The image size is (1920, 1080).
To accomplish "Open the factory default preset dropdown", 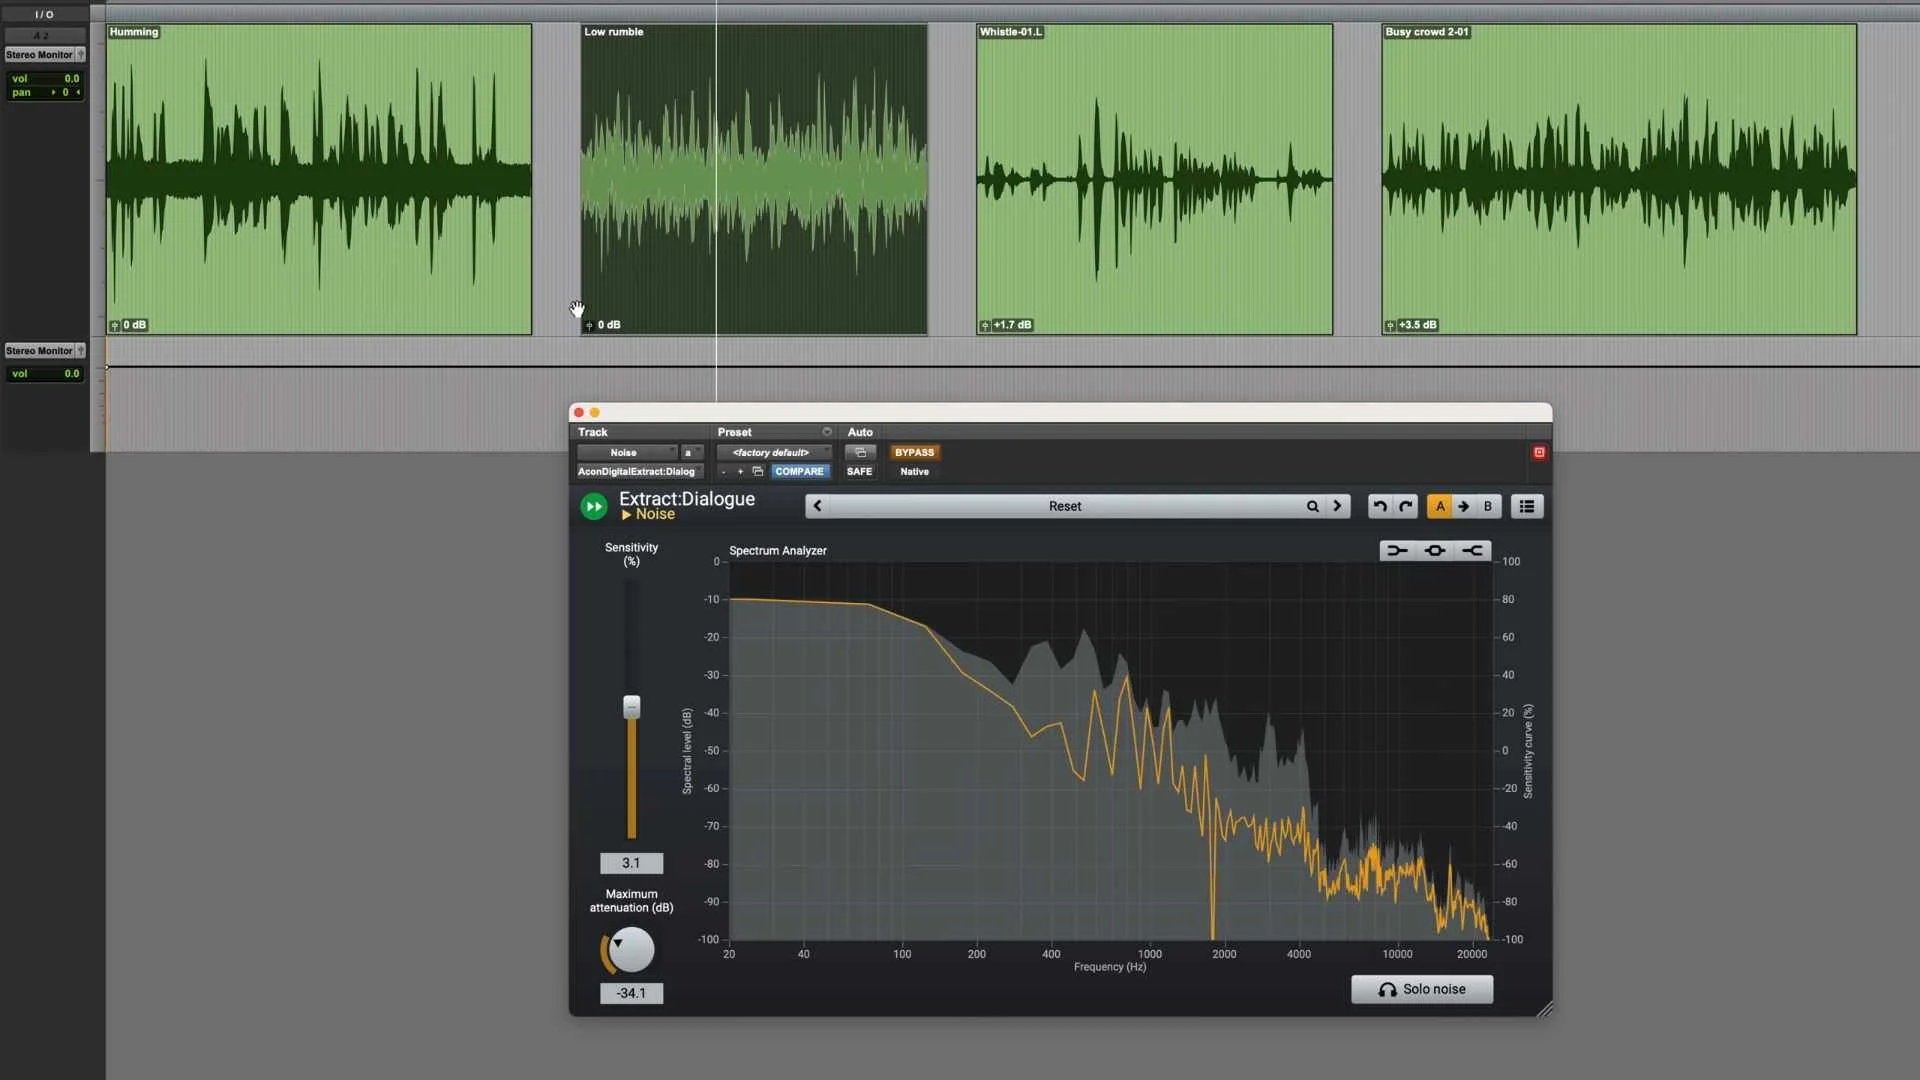I will click(772, 453).
